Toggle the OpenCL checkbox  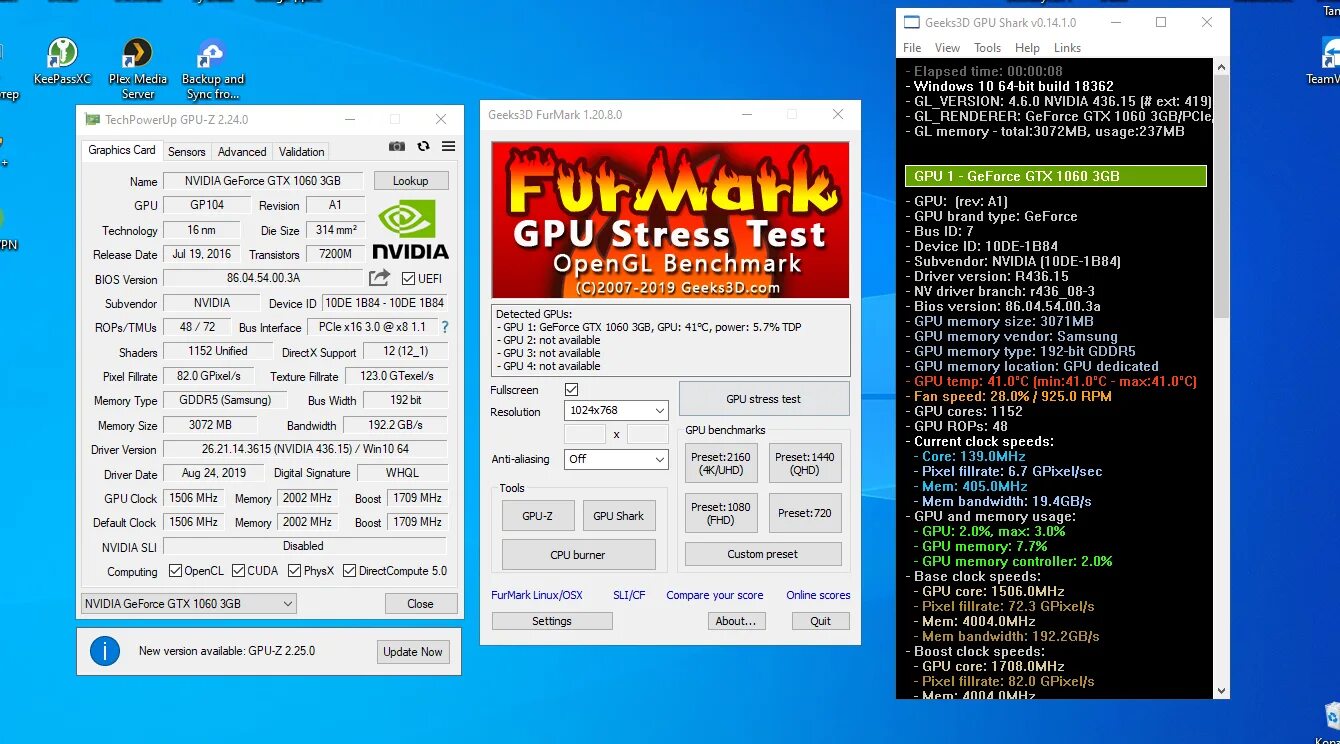(175, 571)
